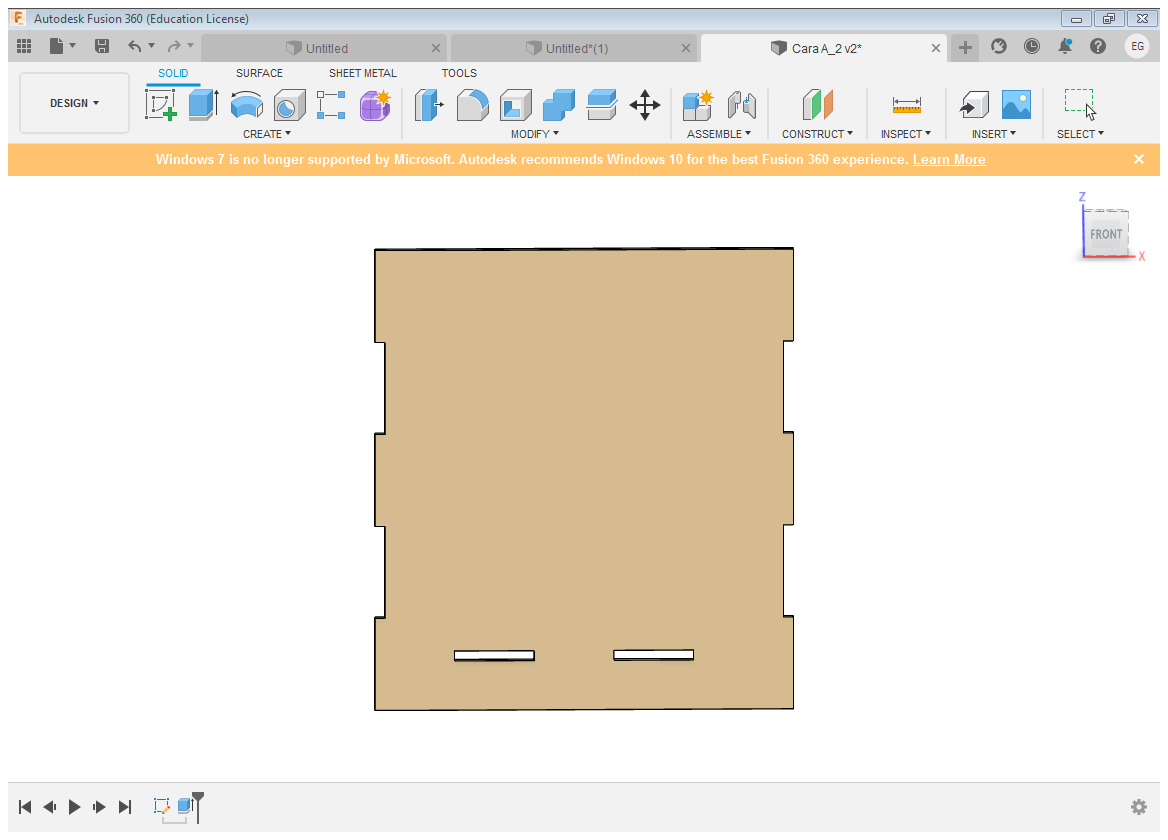Switch to the SHEET METAL toolbar tab
Image resolution: width=1168 pixels, height=840 pixels.
(x=363, y=73)
